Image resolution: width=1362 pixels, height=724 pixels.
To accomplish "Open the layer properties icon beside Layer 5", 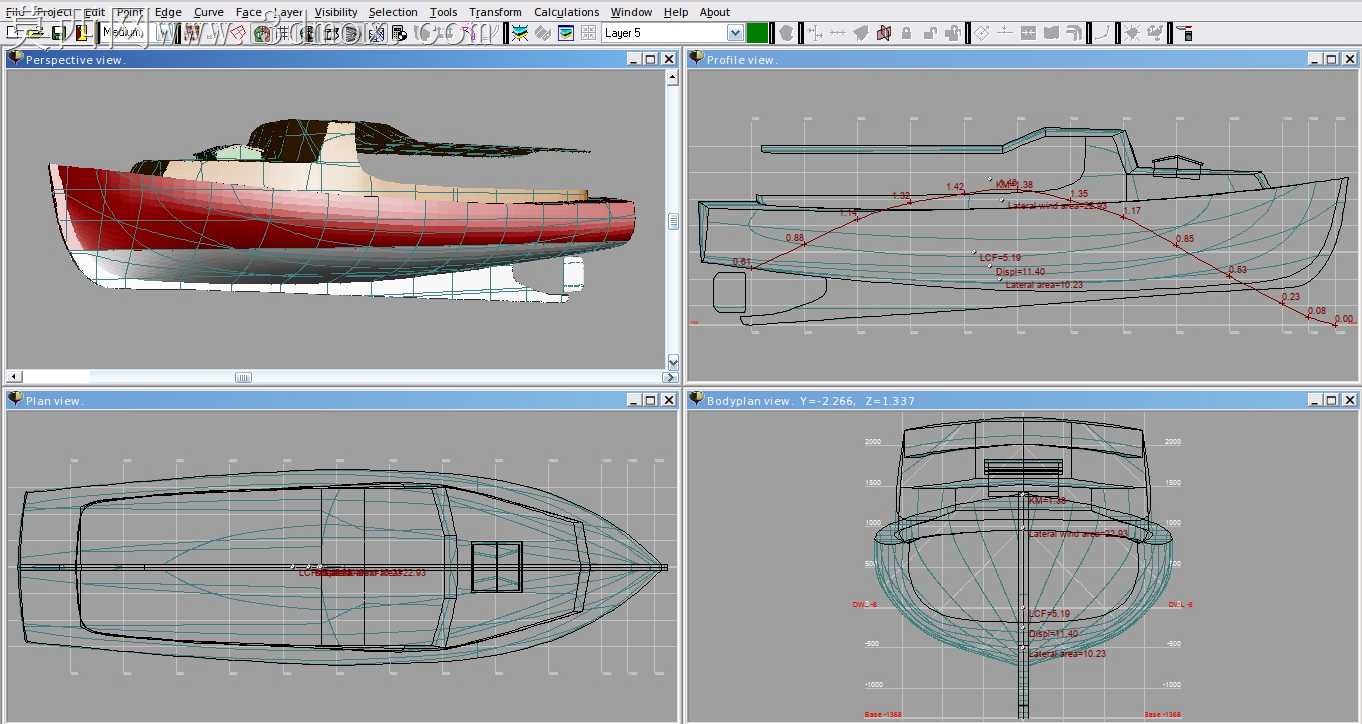I will pyautogui.click(x=566, y=33).
